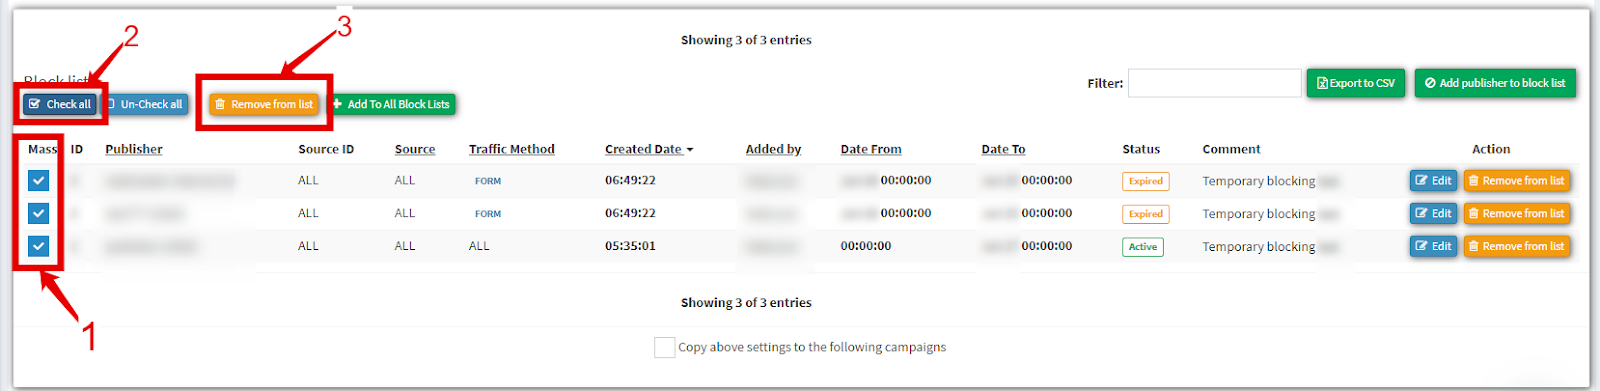Remove the Active entry from list
This screenshot has height=391, width=1600.
pos(1517,246)
